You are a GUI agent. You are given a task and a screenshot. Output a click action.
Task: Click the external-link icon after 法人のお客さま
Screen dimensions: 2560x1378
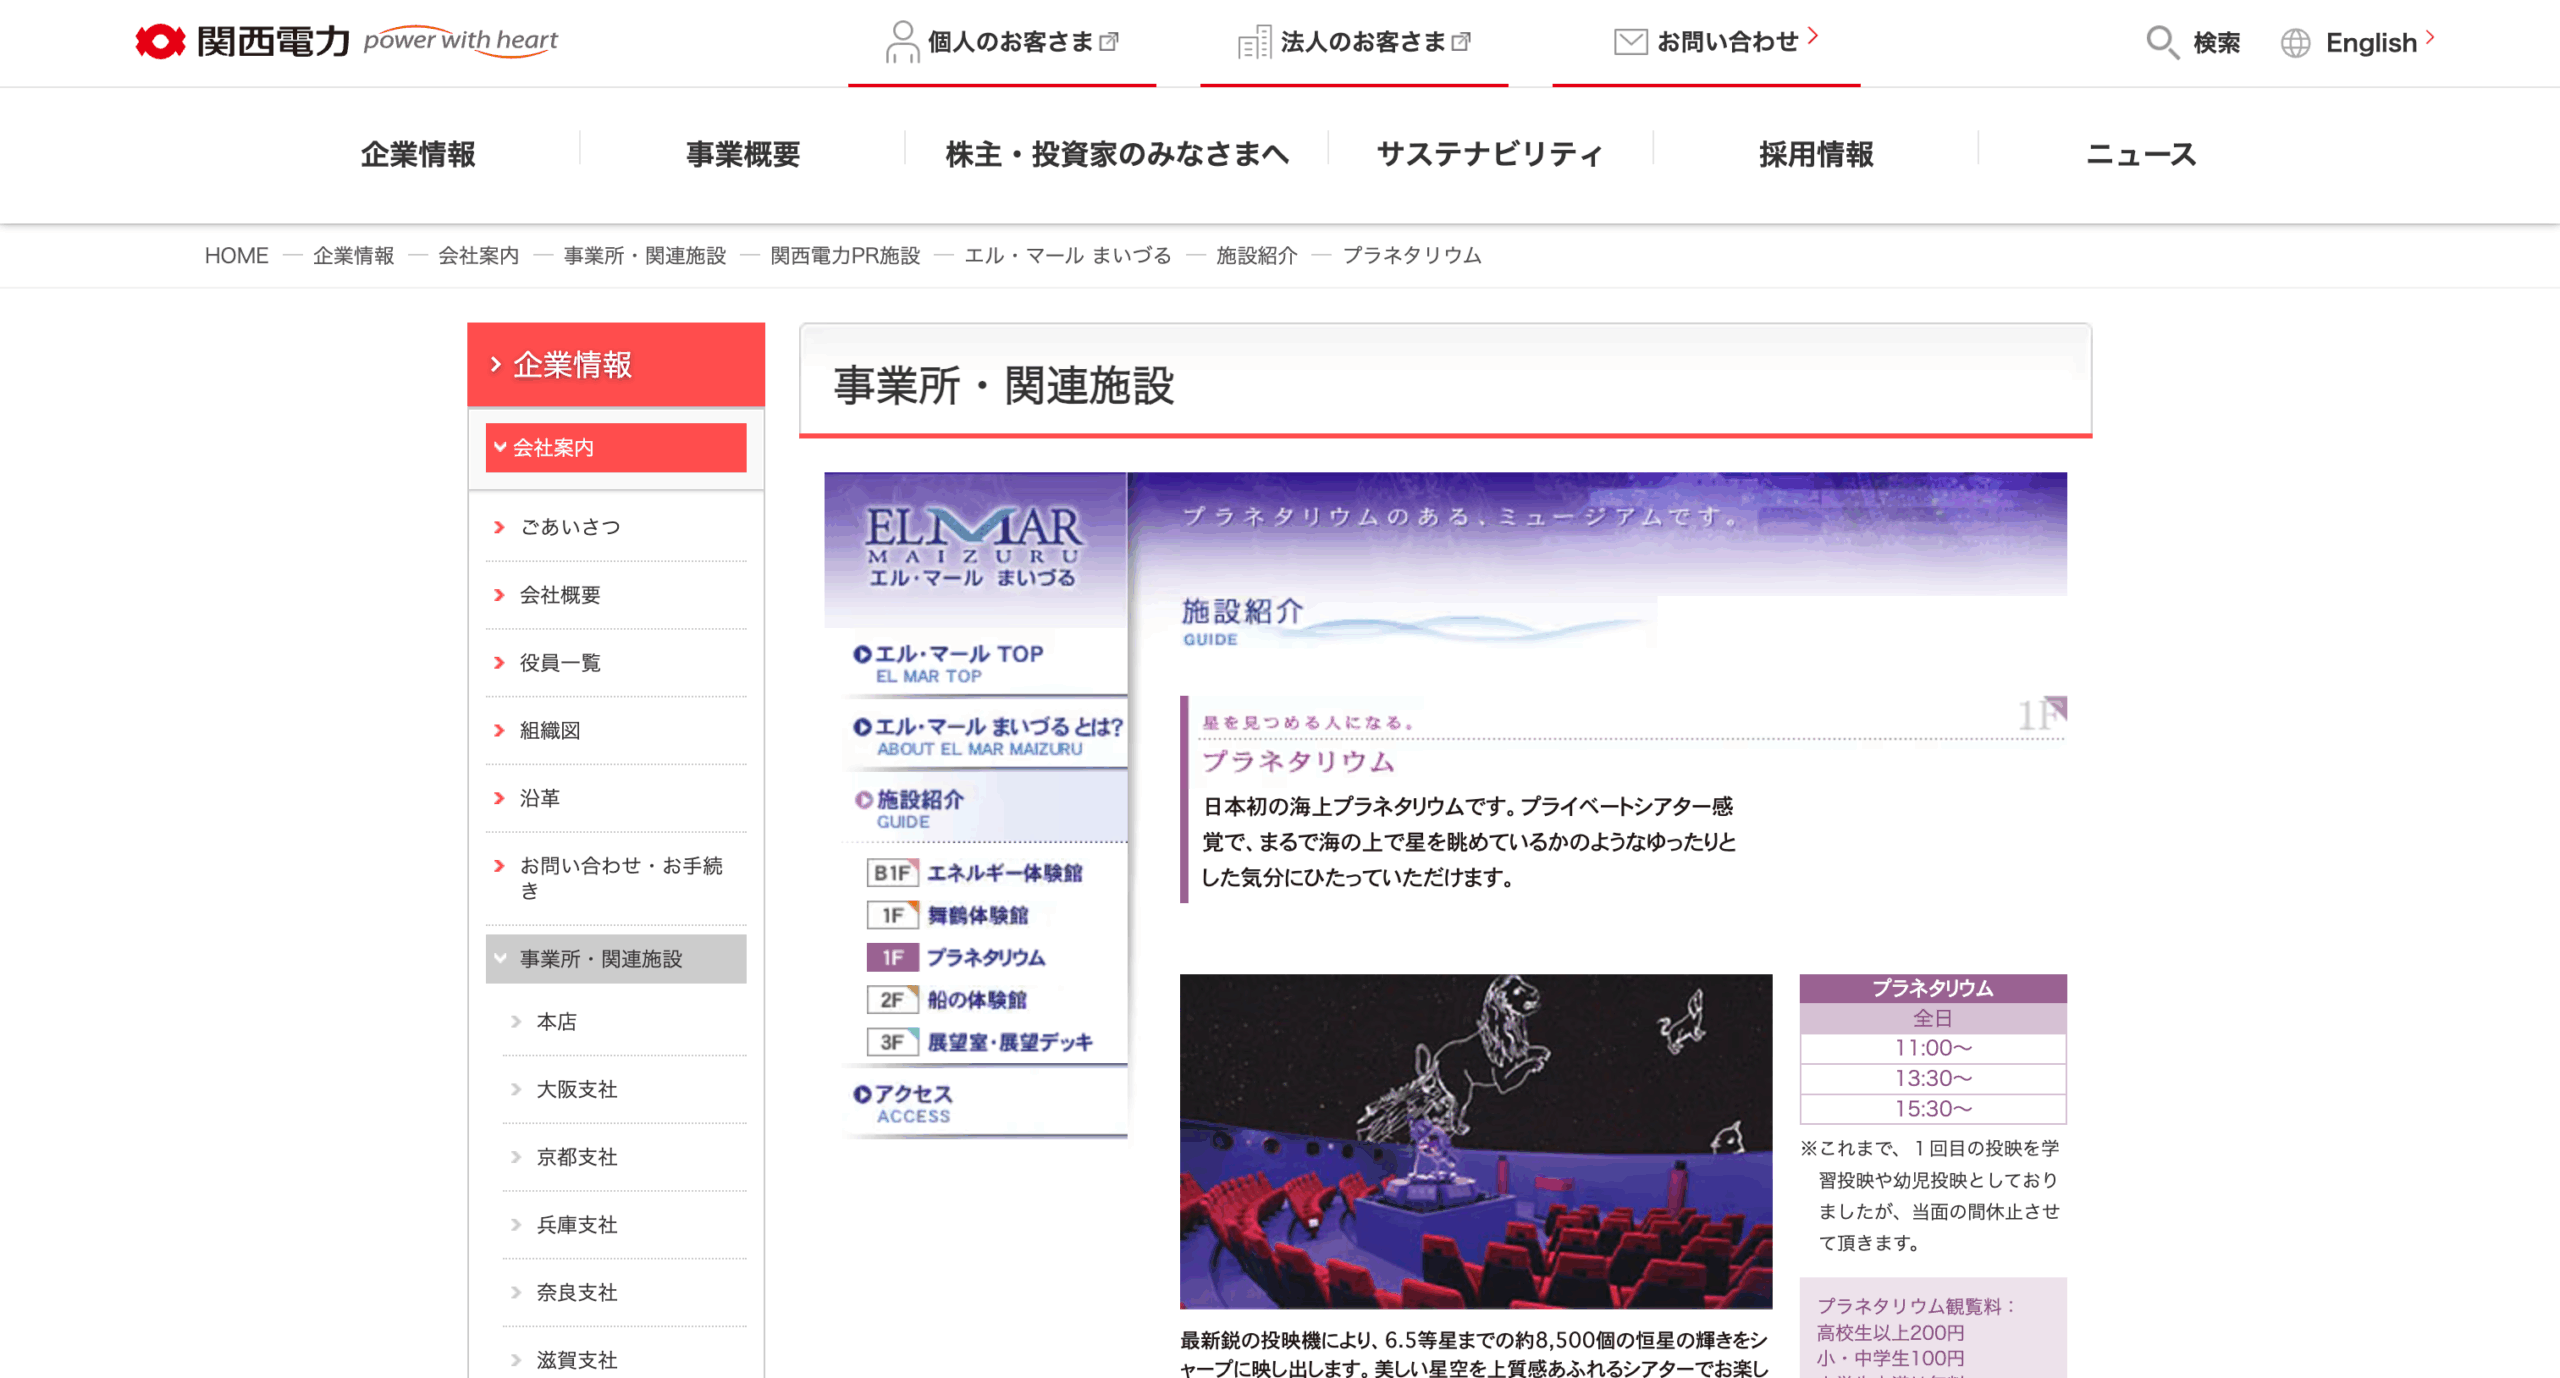1461,42
